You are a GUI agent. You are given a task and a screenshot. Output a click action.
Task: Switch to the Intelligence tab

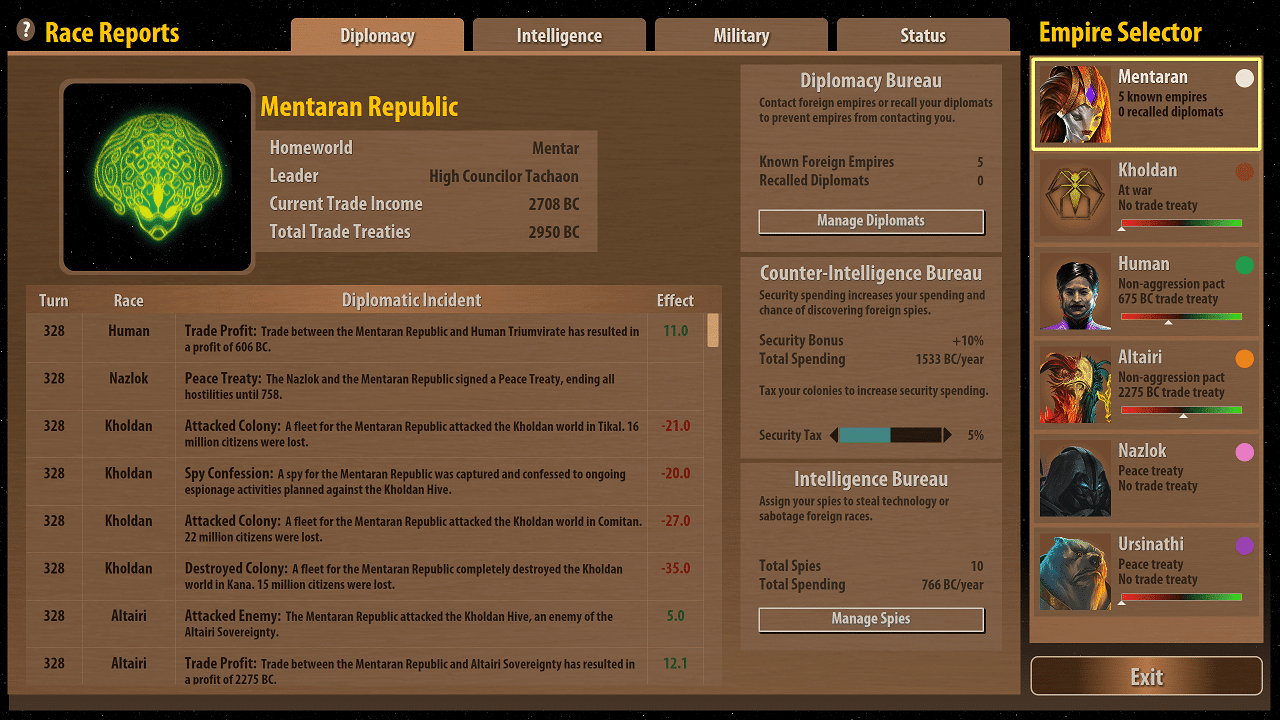(x=559, y=34)
